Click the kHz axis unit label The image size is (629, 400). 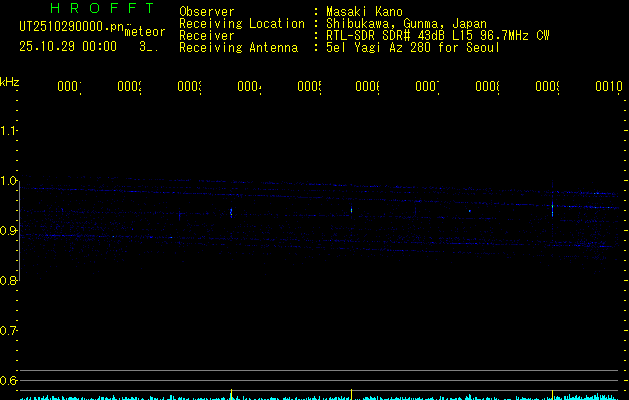click(x=10, y=83)
